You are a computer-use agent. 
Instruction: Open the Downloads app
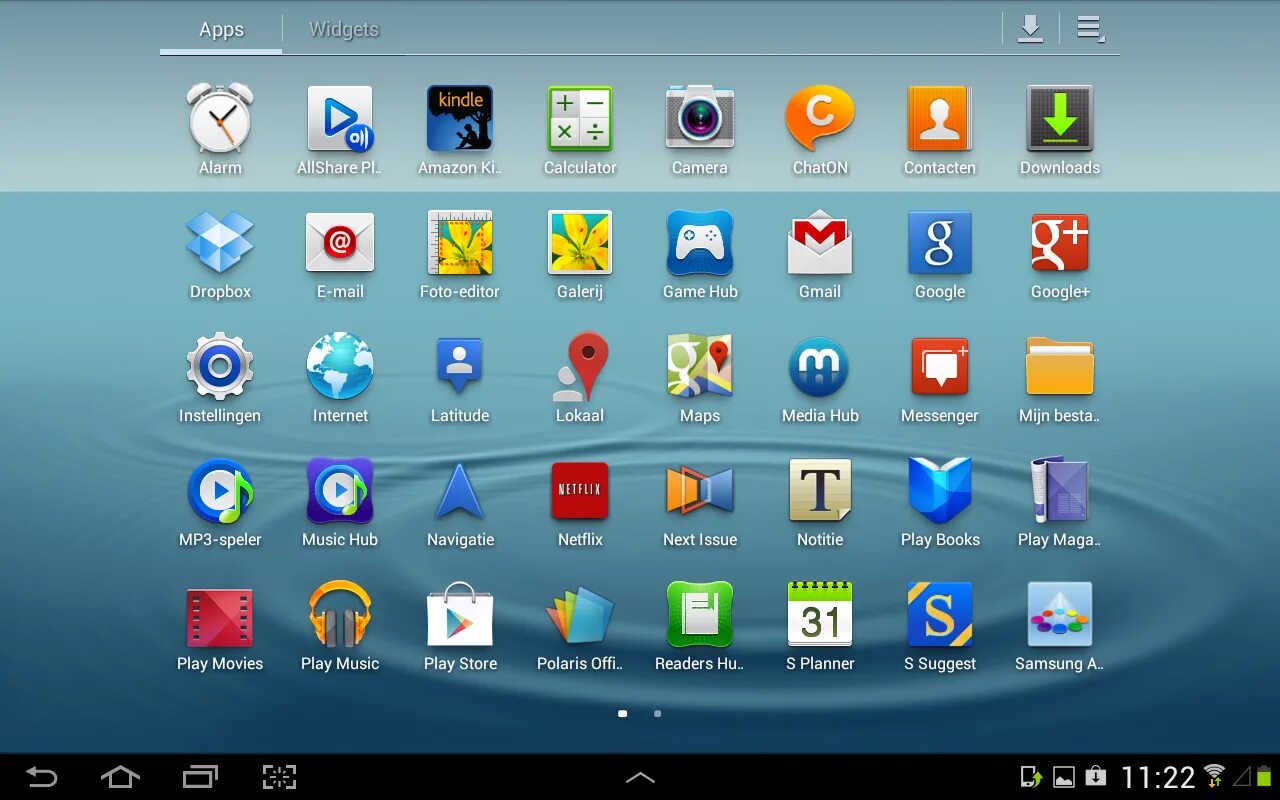coord(1060,119)
